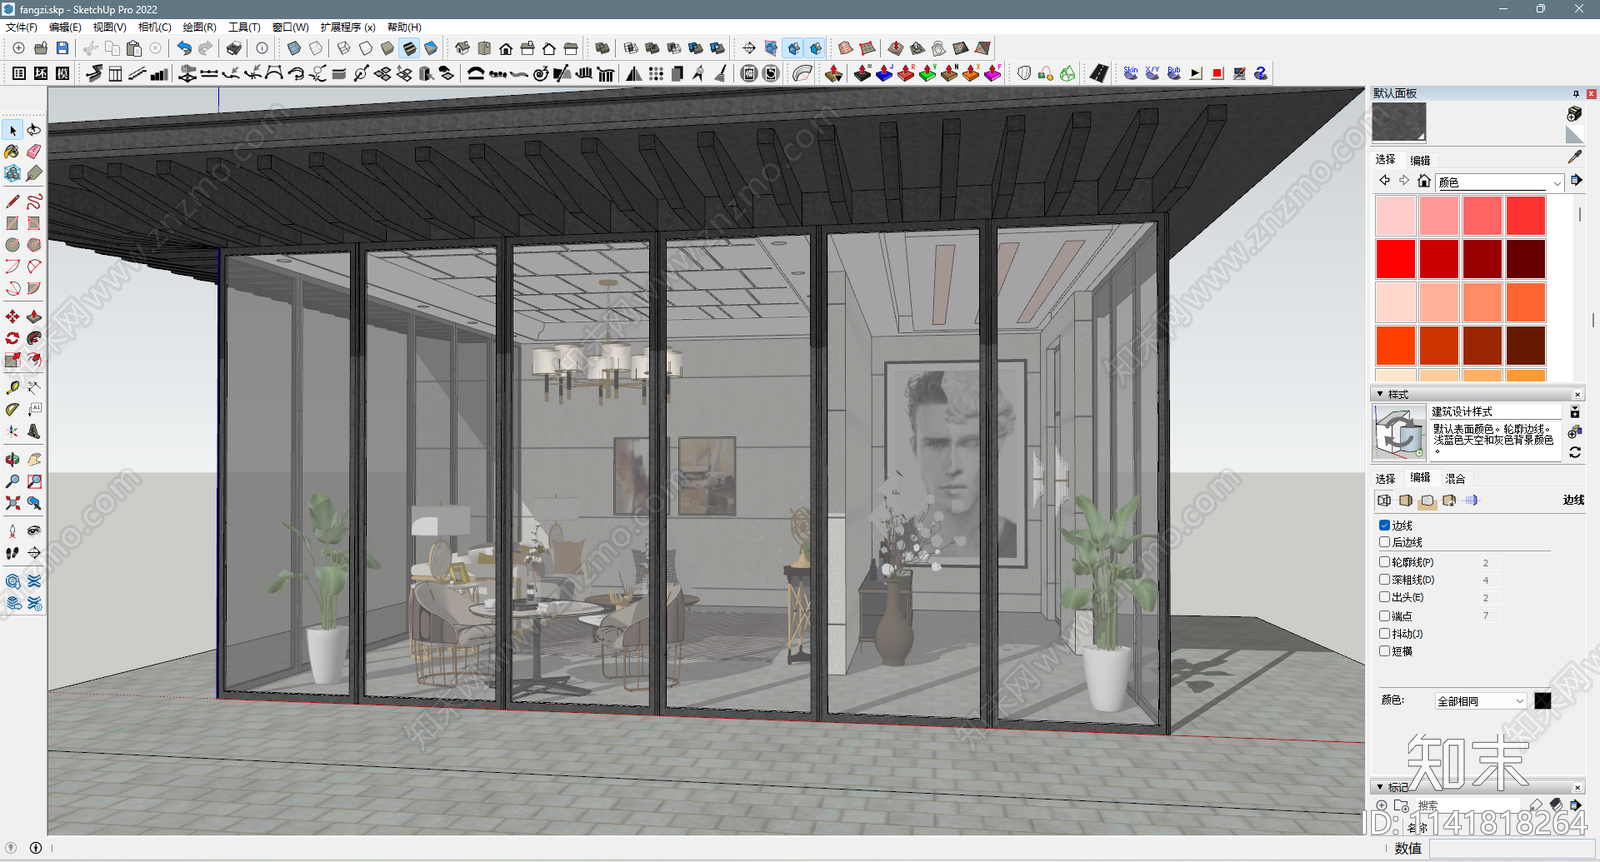Screen dimensions: 1600x862
Task: Click the Zoom Extents tool
Action: coord(13,503)
